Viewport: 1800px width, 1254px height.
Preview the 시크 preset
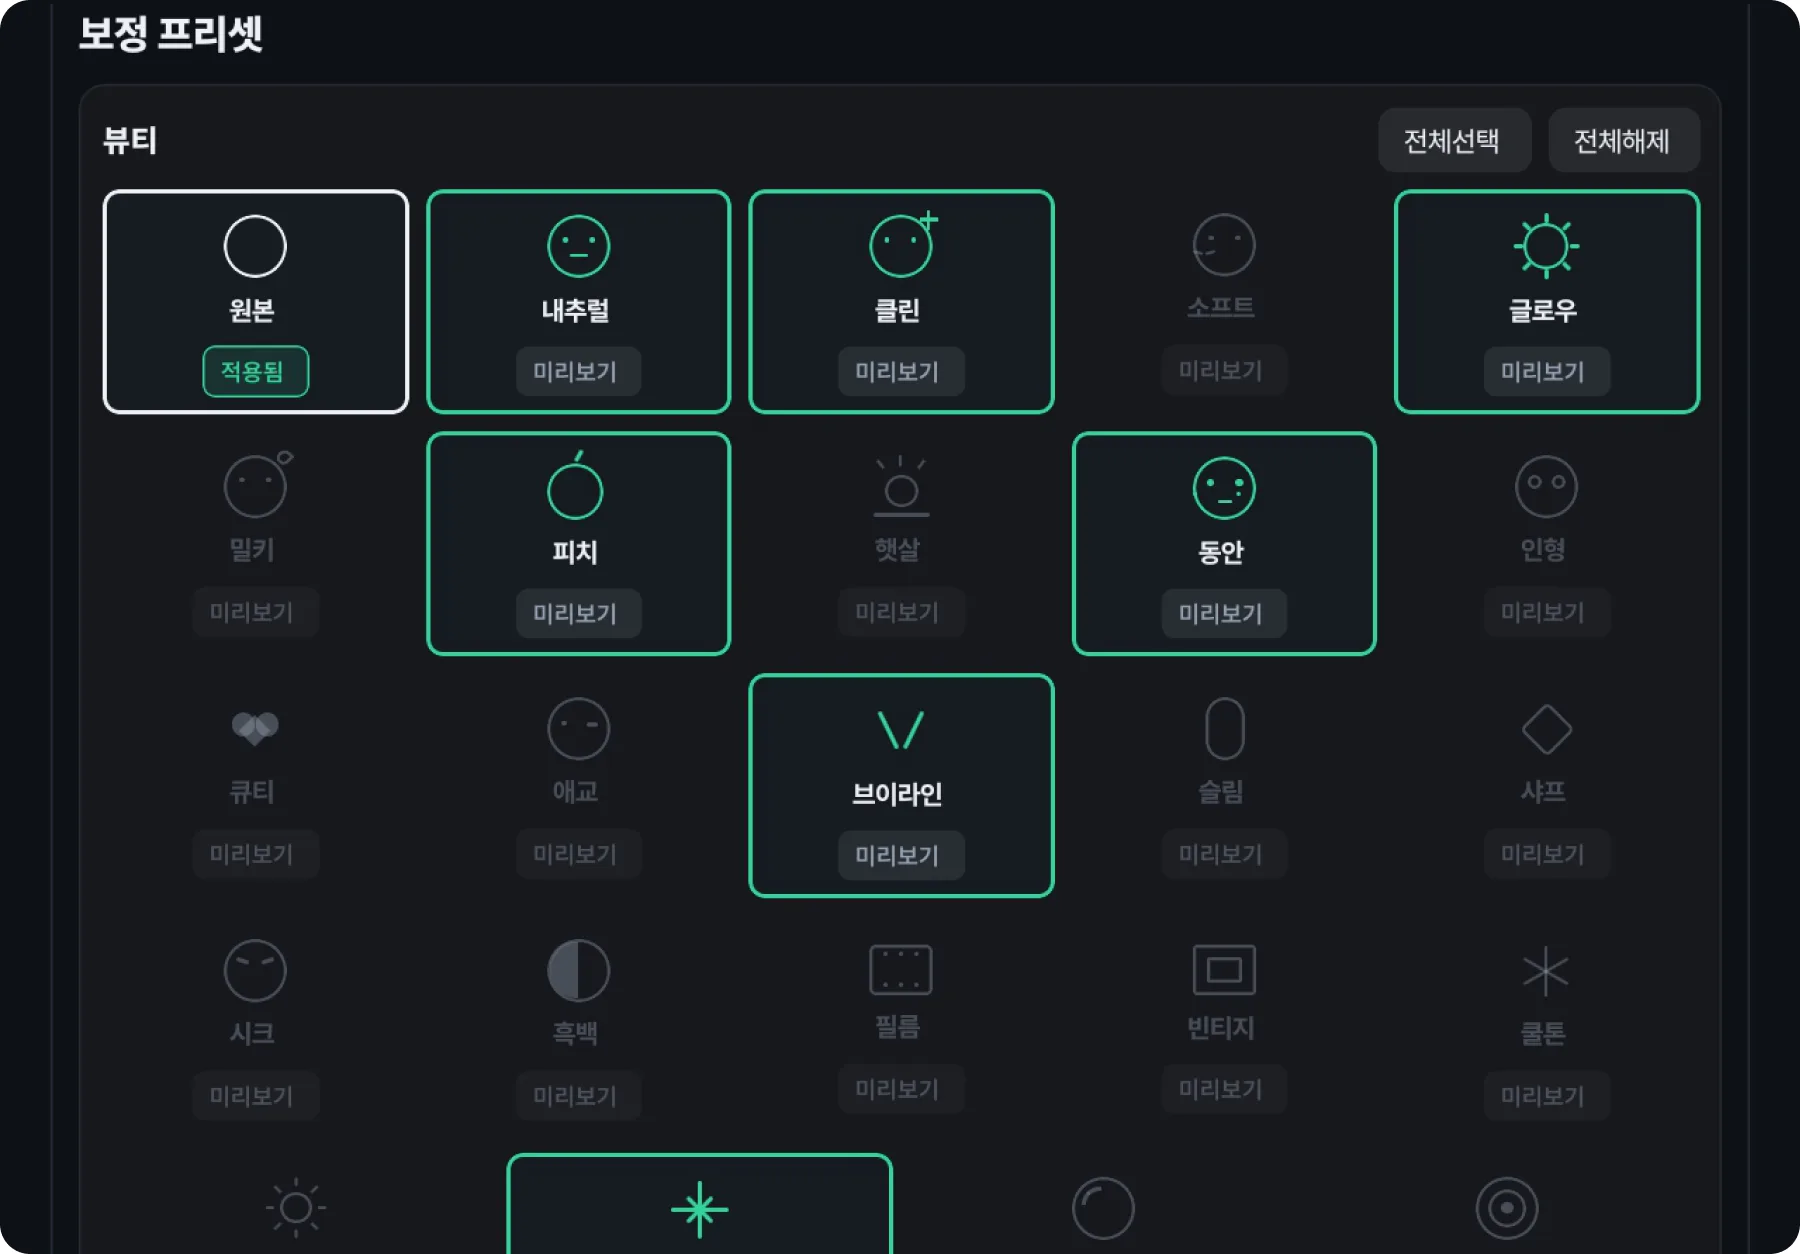[255, 1096]
